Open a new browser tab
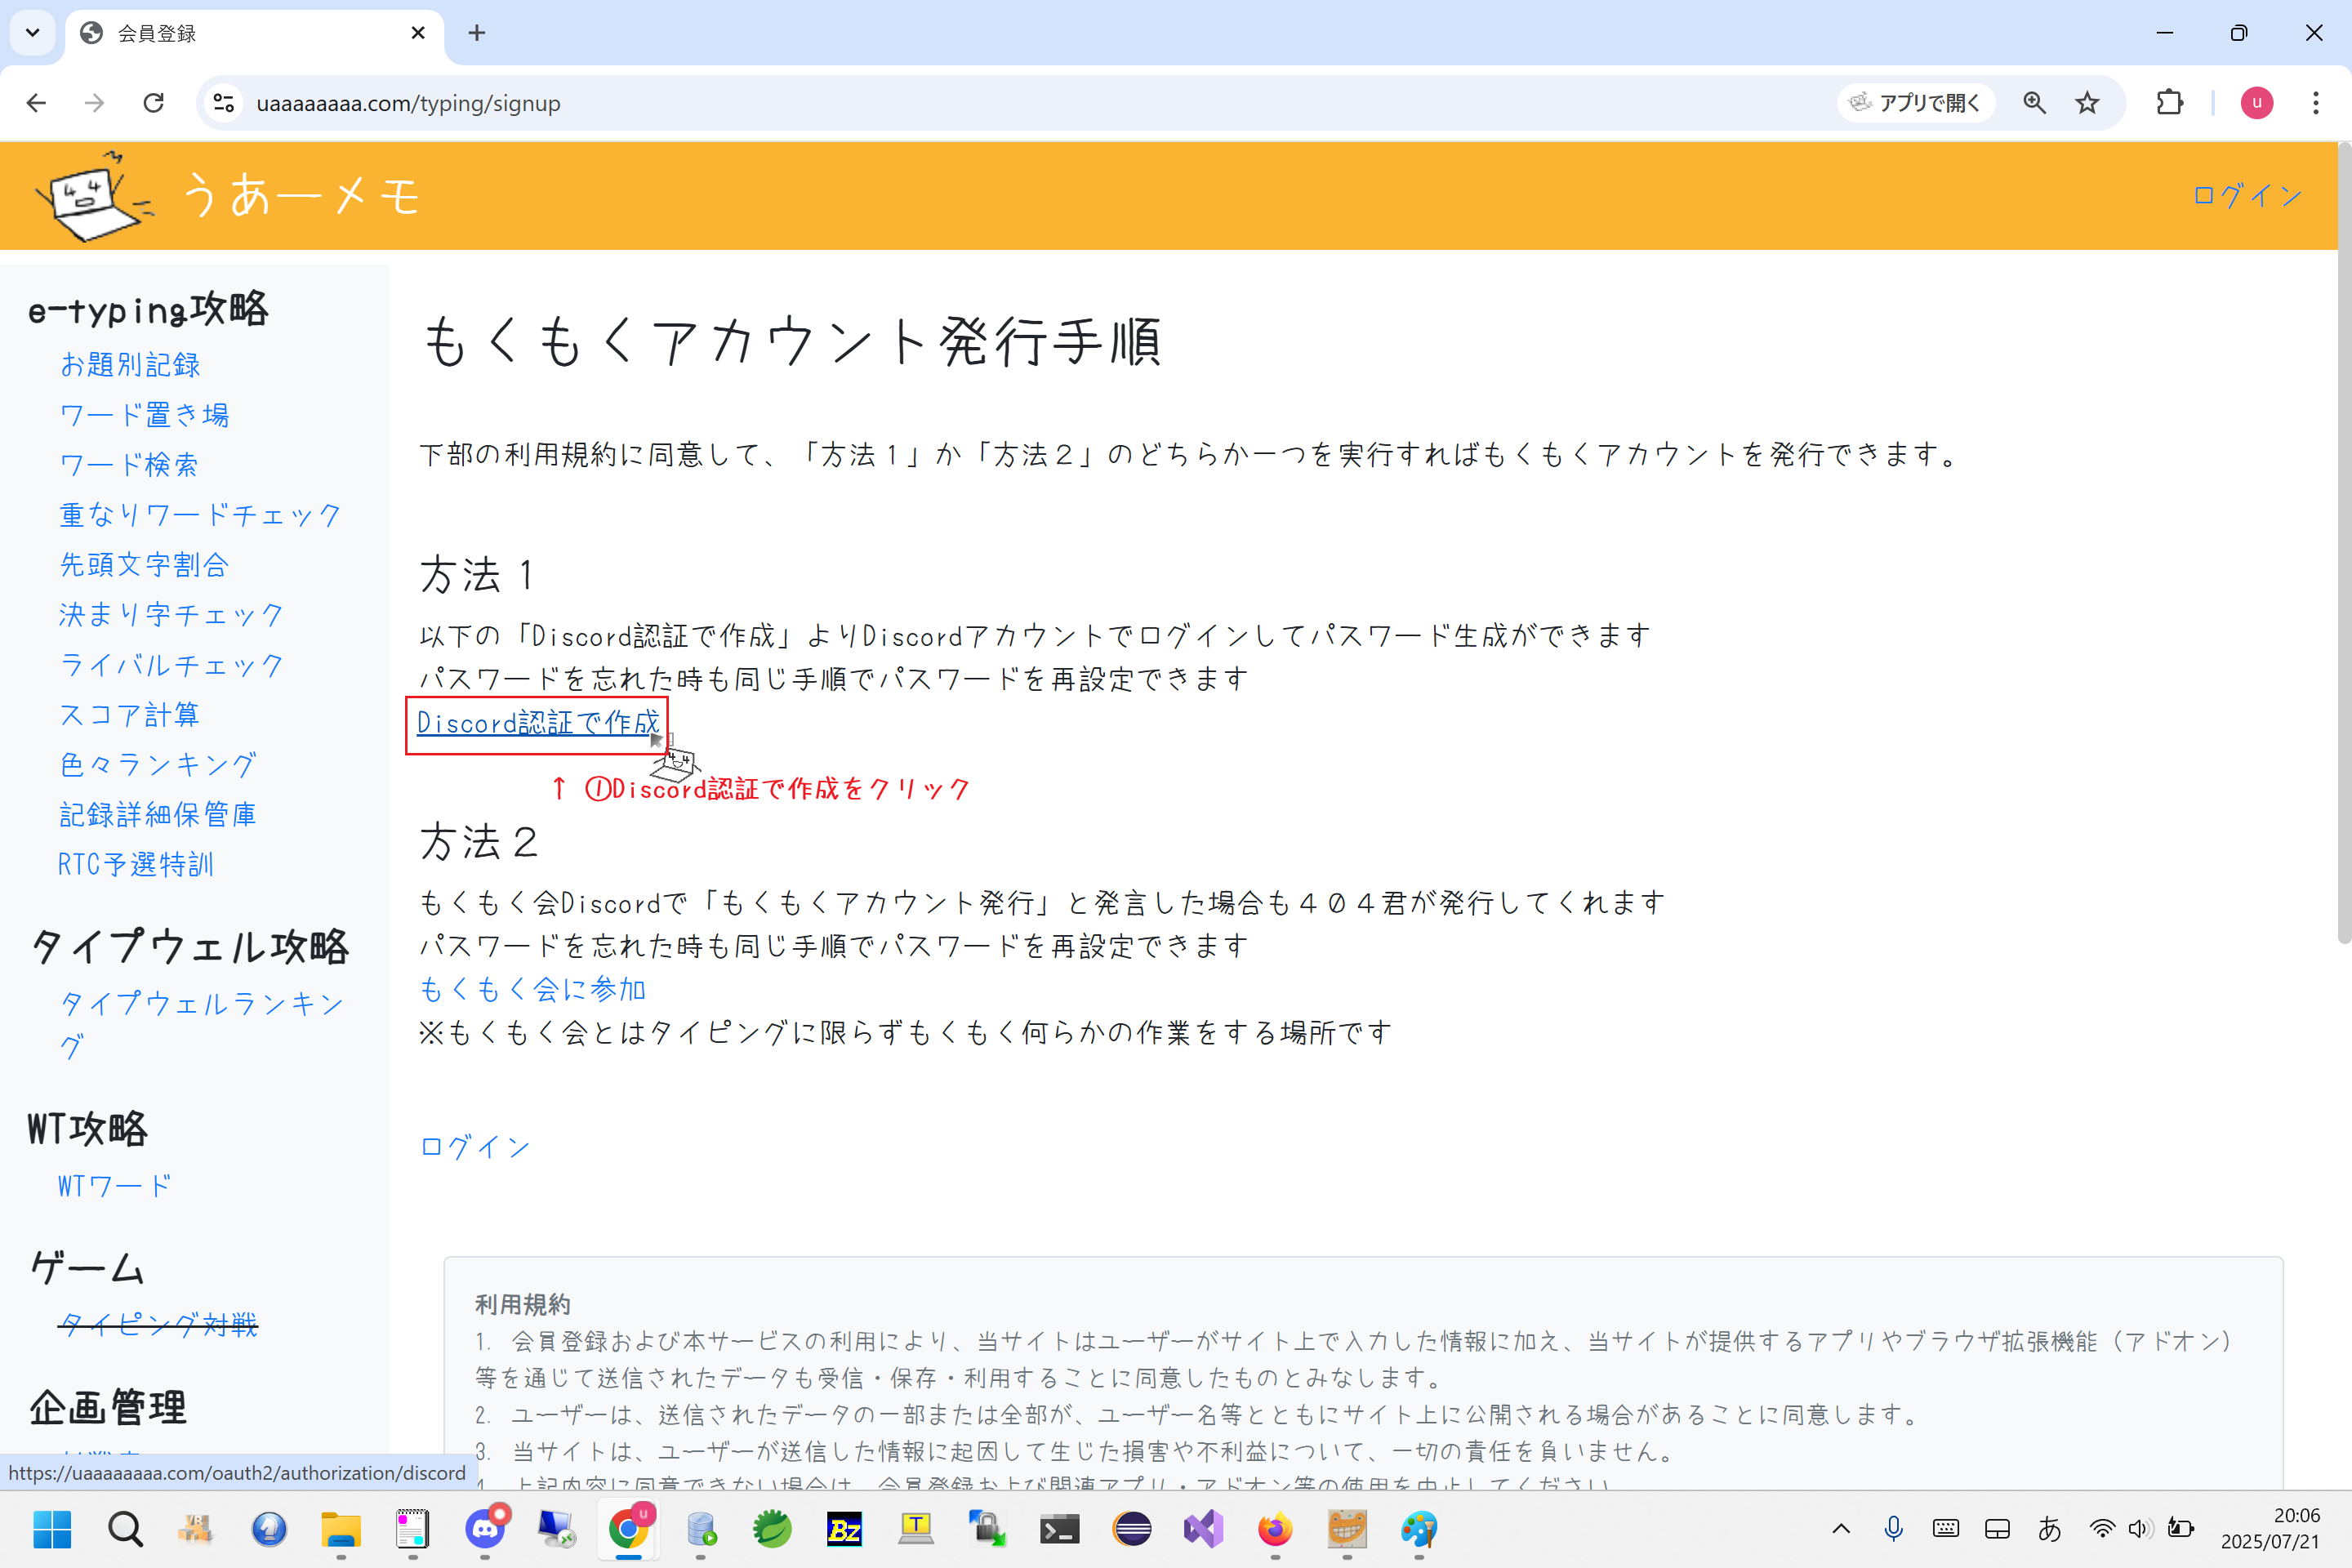The height and width of the screenshot is (1568, 2352). point(477,33)
